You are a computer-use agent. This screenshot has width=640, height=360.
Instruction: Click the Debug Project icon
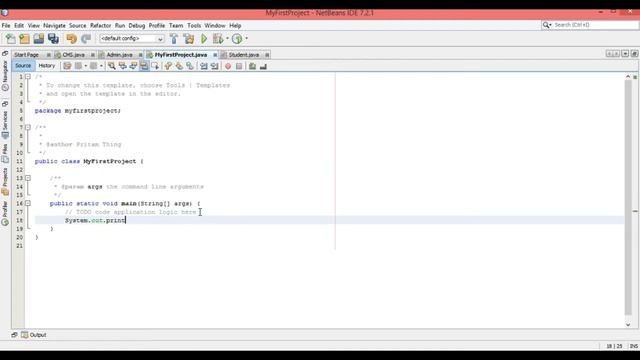pos(218,39)
